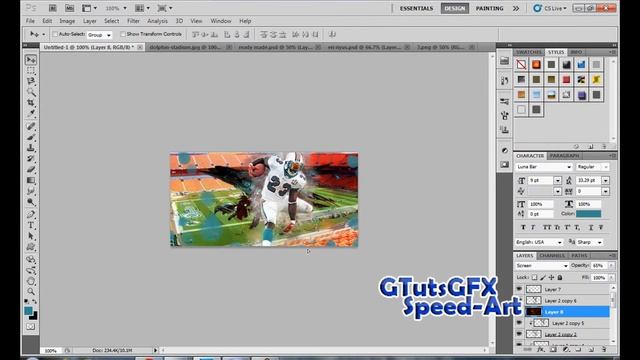Toggle the lock image pixels brush icon
Screen dimensions: 640x360
[543, 278]
